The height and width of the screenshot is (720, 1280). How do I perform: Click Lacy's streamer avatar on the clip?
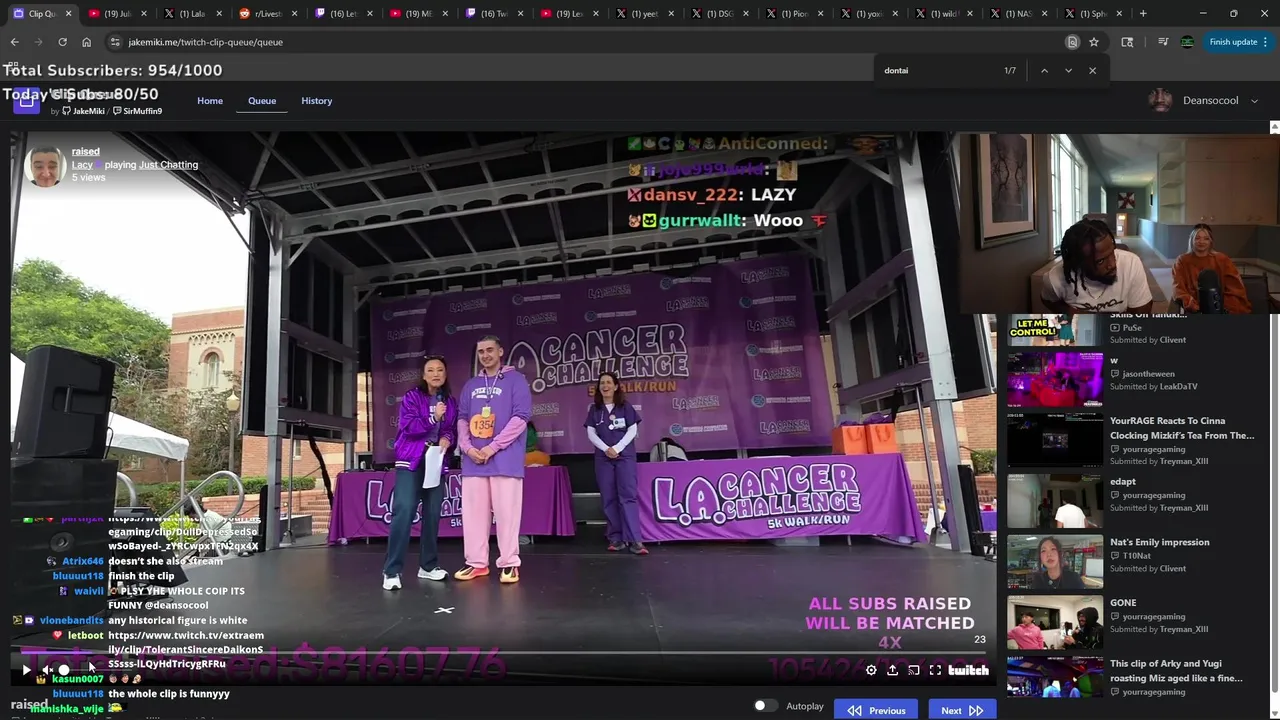point(45,165)
